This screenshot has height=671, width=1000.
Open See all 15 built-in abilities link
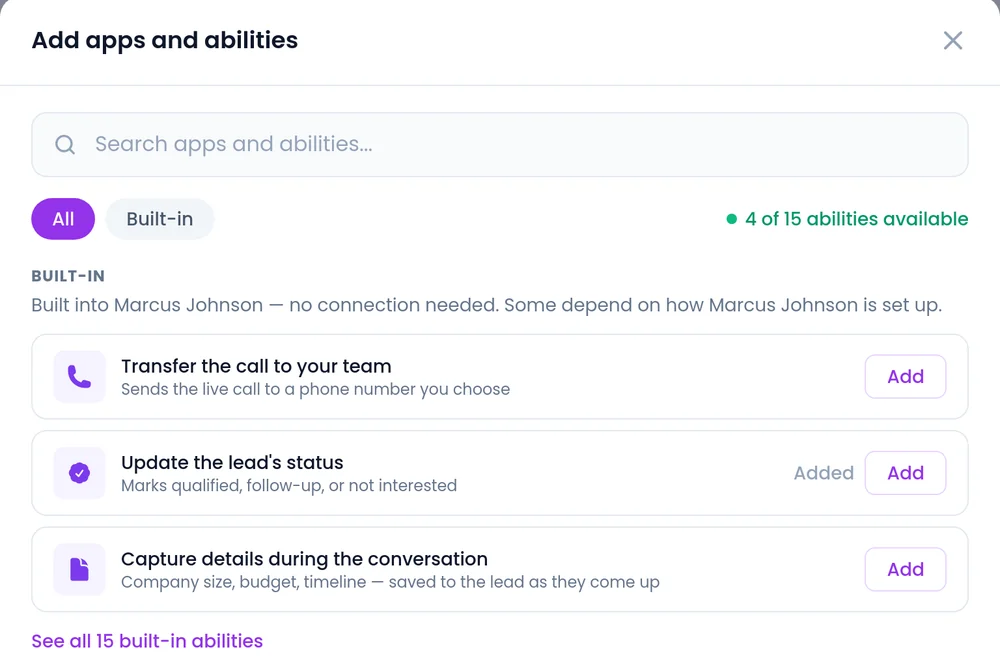tap(147, 641)
